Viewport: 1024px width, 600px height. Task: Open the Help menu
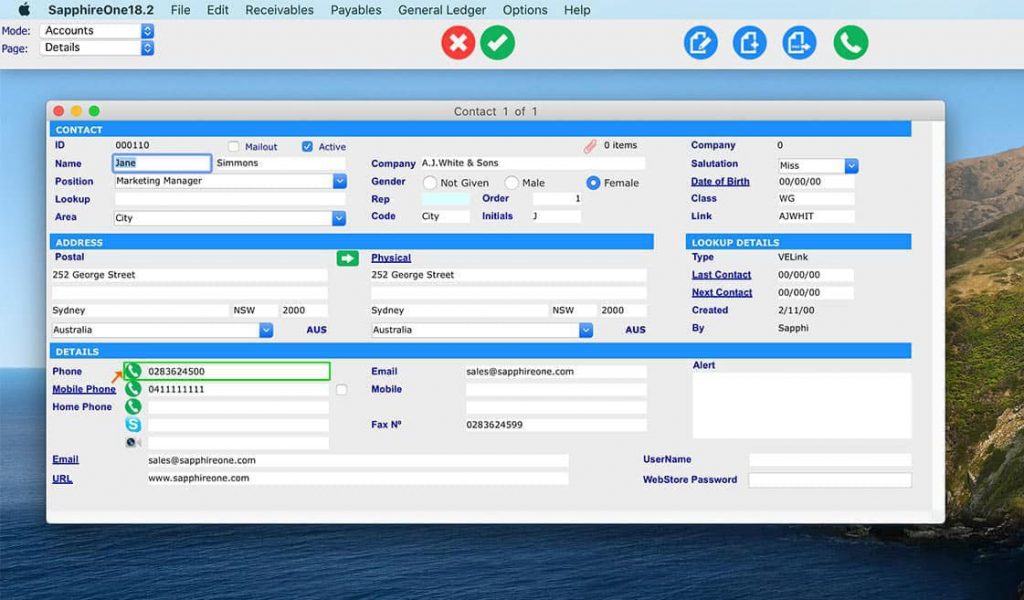click(x=577, y=10)
